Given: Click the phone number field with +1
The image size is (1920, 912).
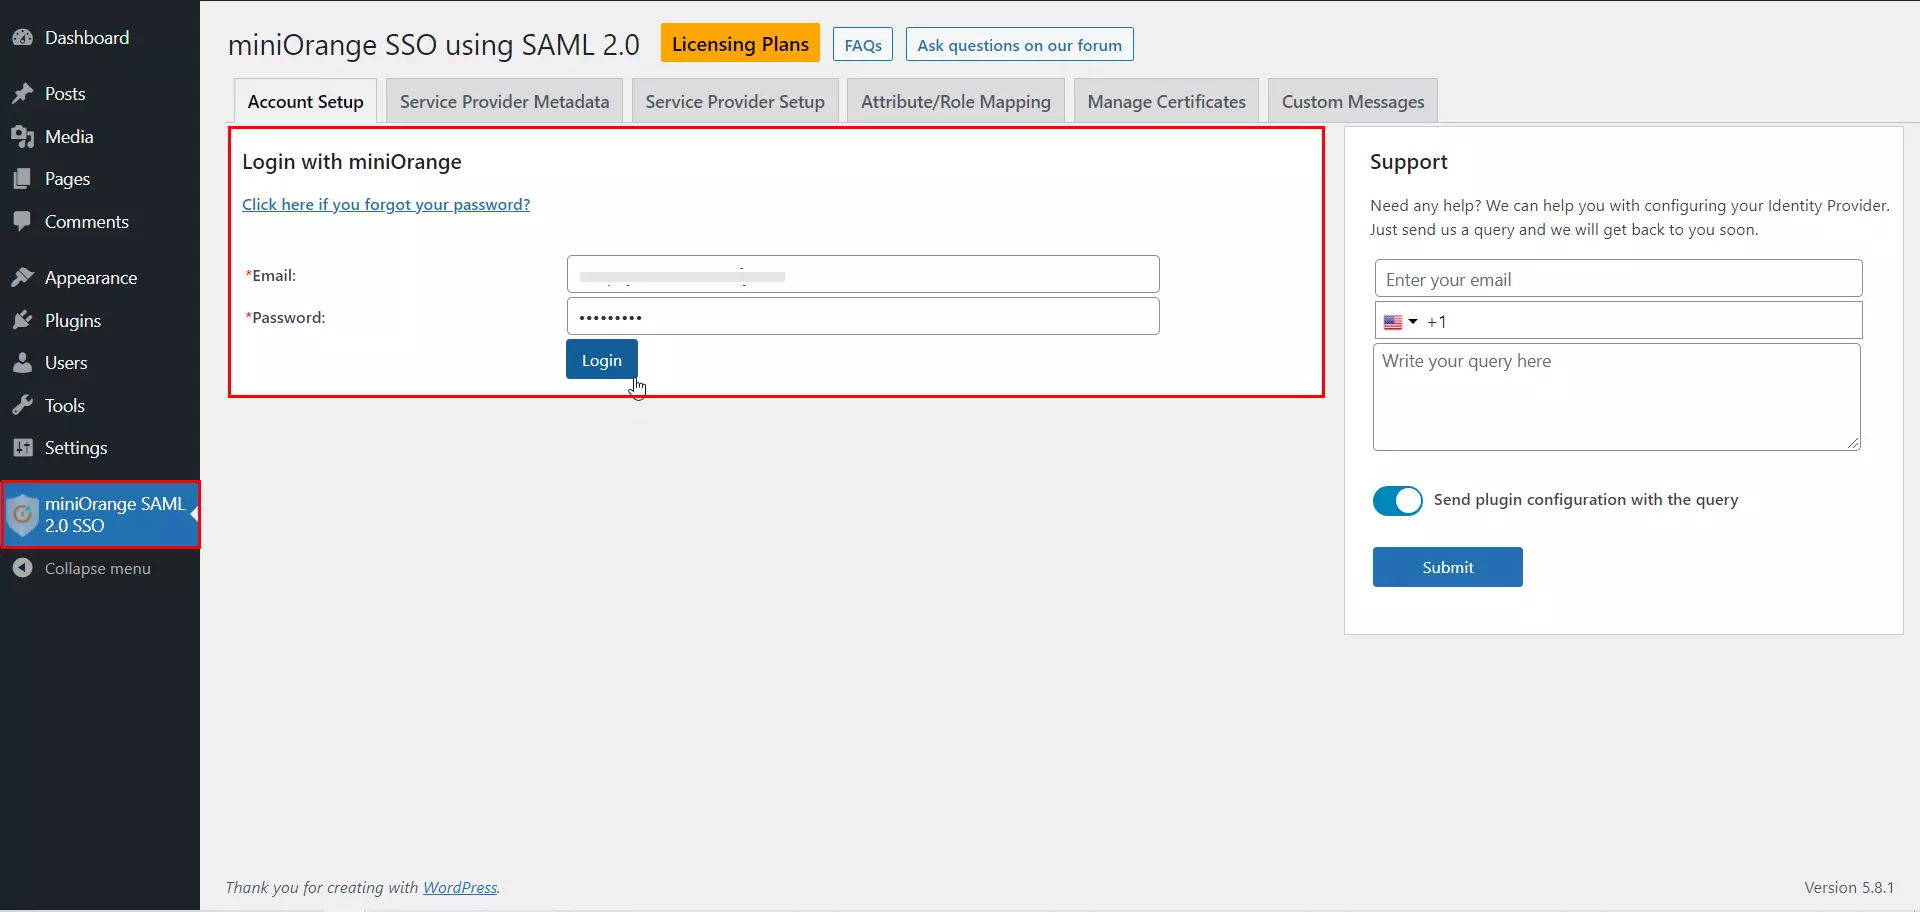Looking at the screenshot, I should coord(1618,321).
